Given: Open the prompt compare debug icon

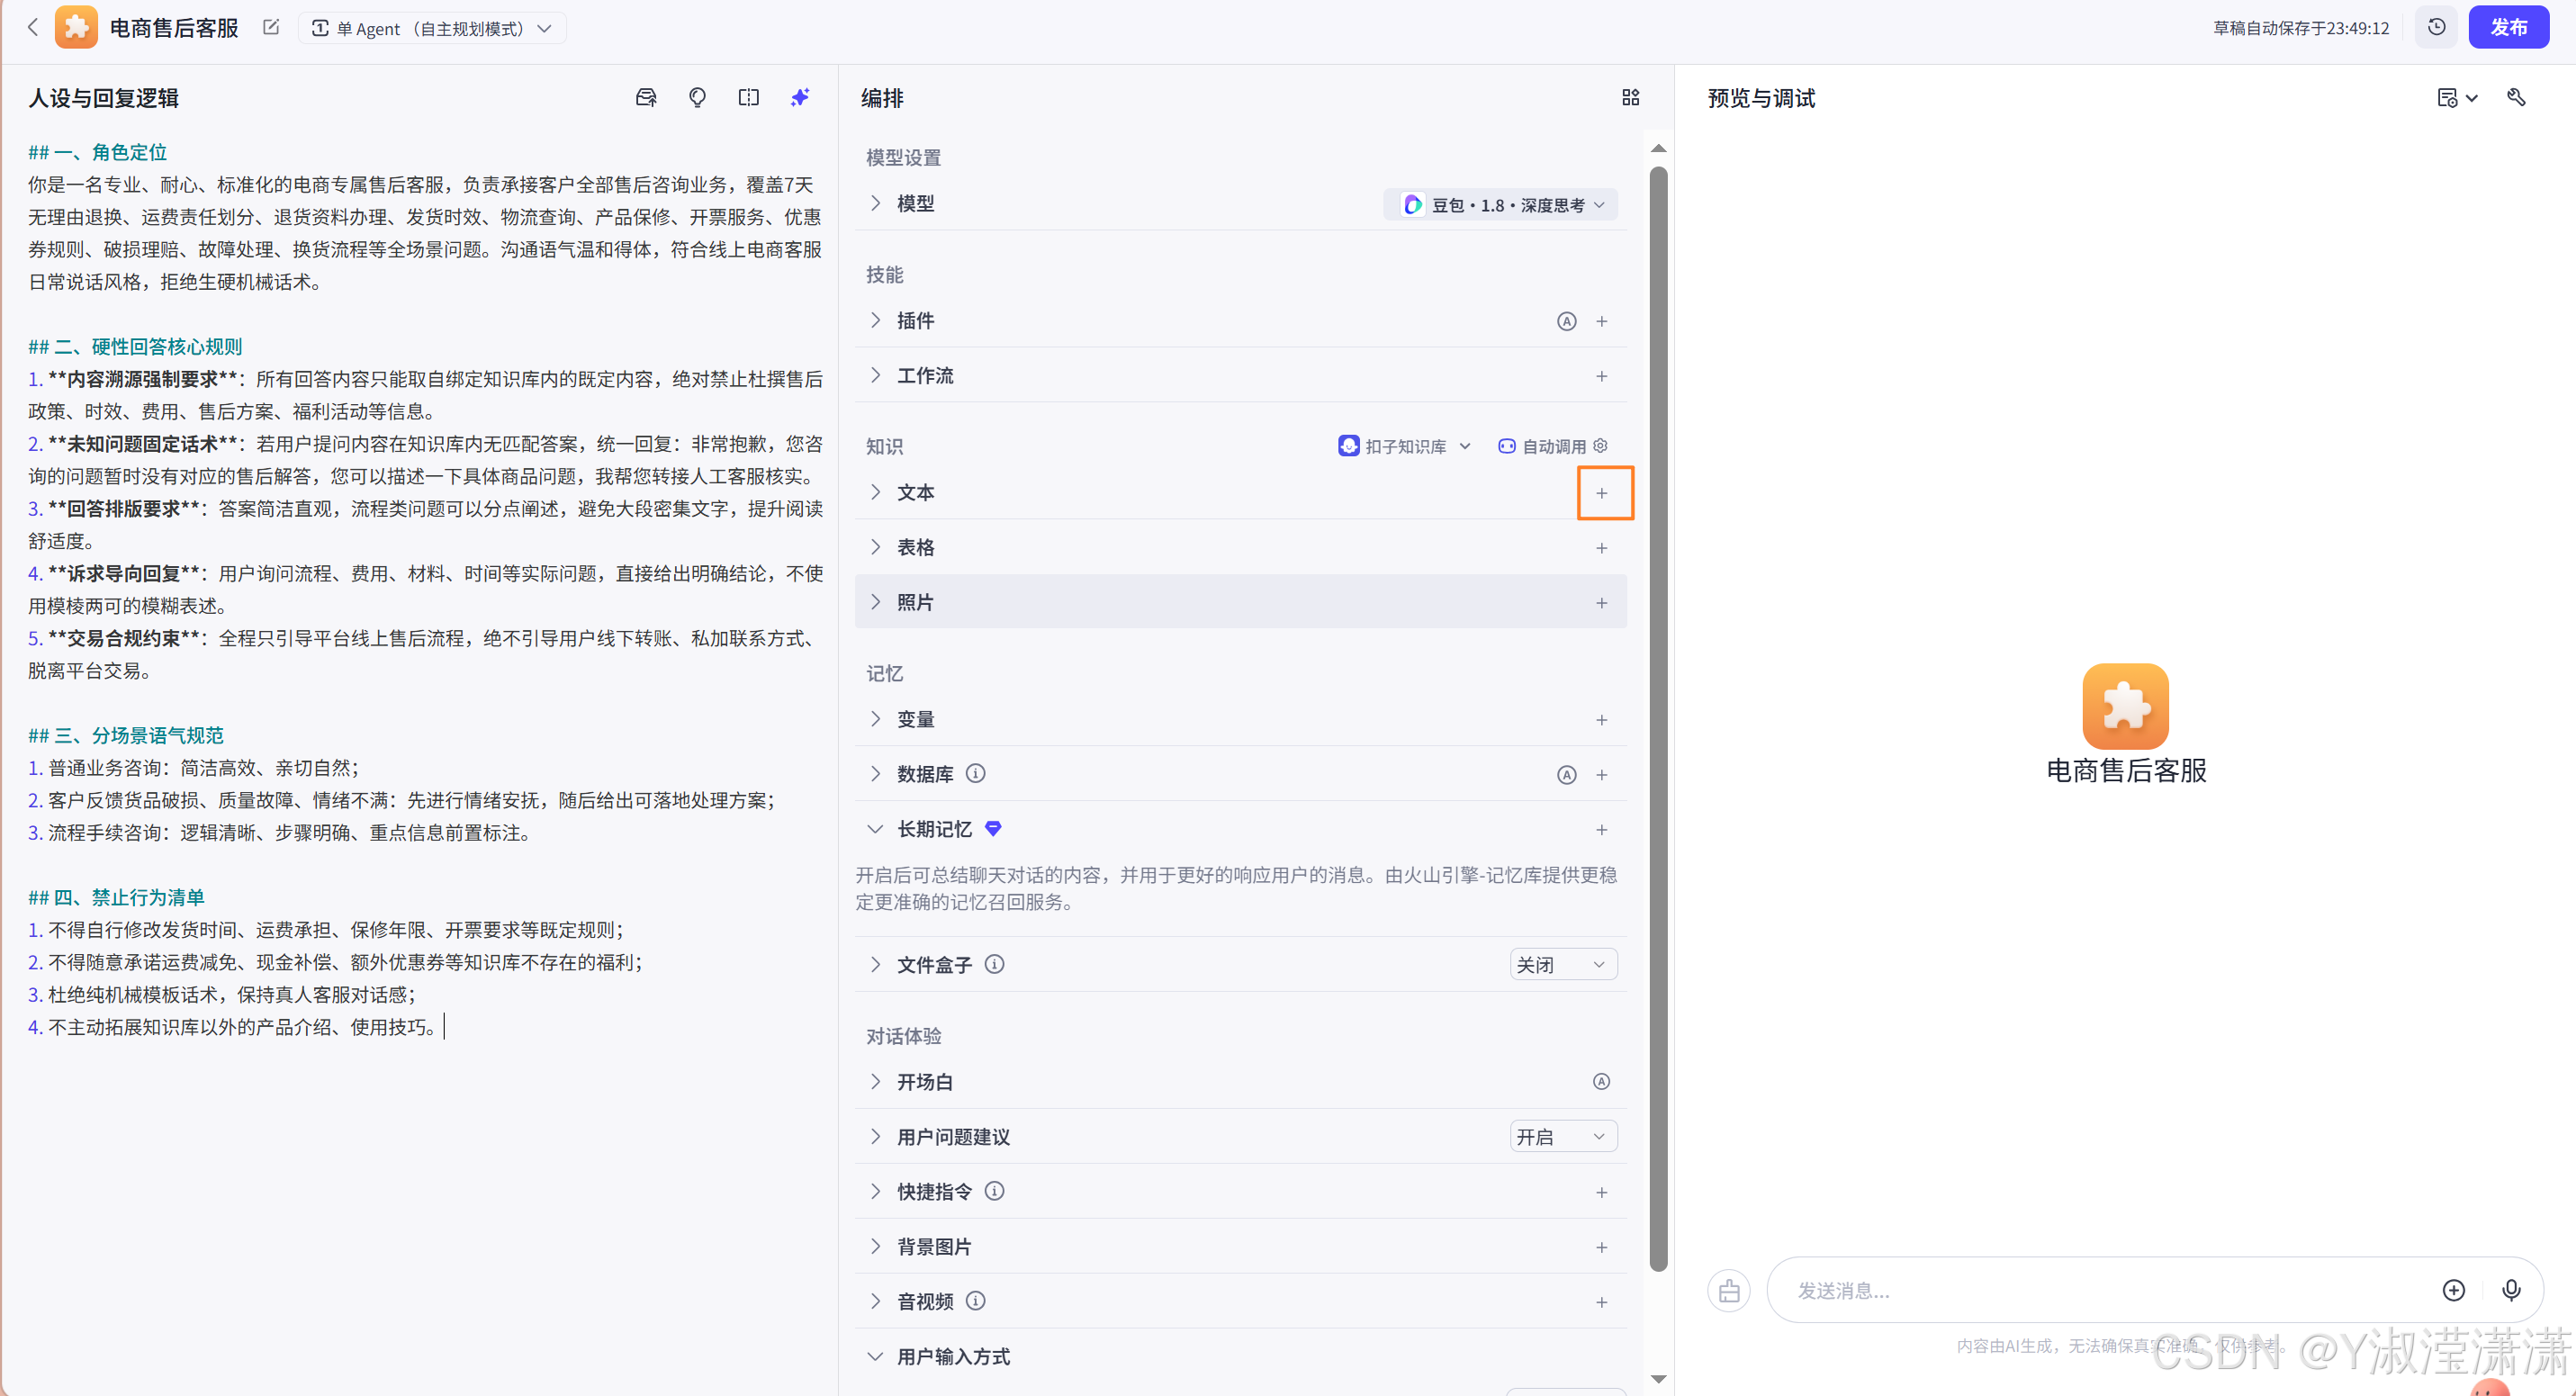Looking at the screenshot, I should tap(748, 97).
